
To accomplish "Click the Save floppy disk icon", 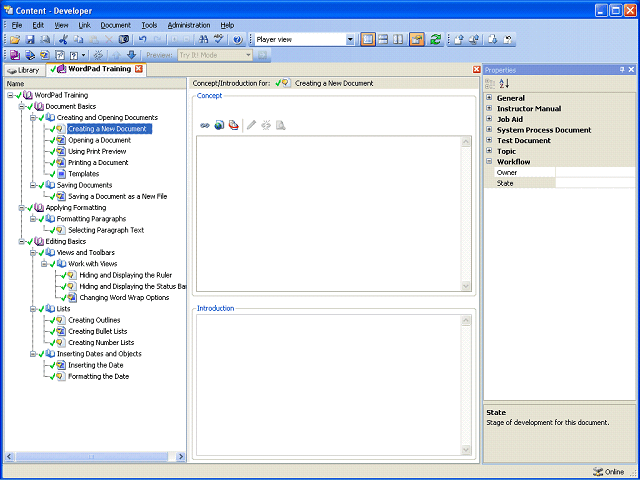I will point(30,40).
